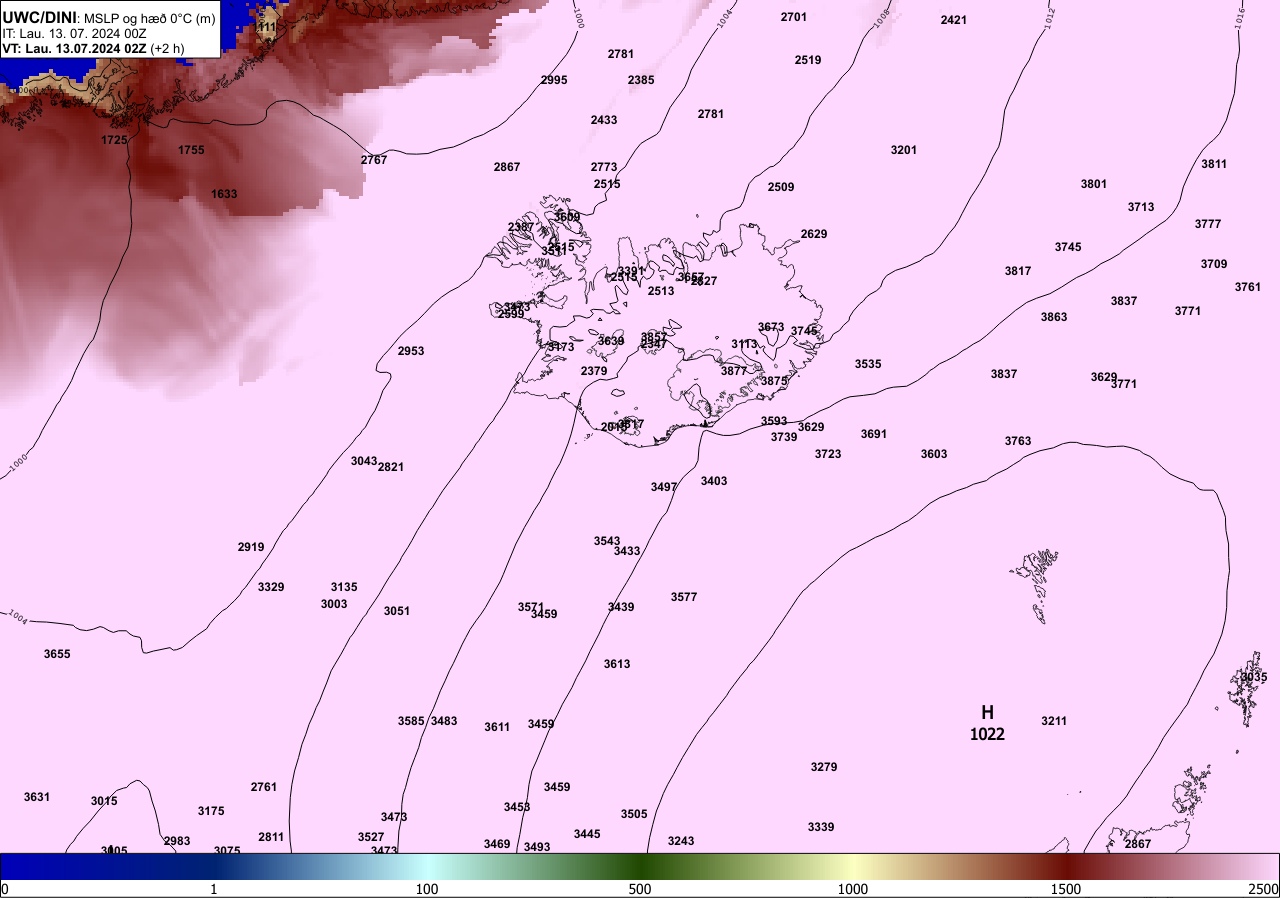Click the height value 3497

point(664,487)
